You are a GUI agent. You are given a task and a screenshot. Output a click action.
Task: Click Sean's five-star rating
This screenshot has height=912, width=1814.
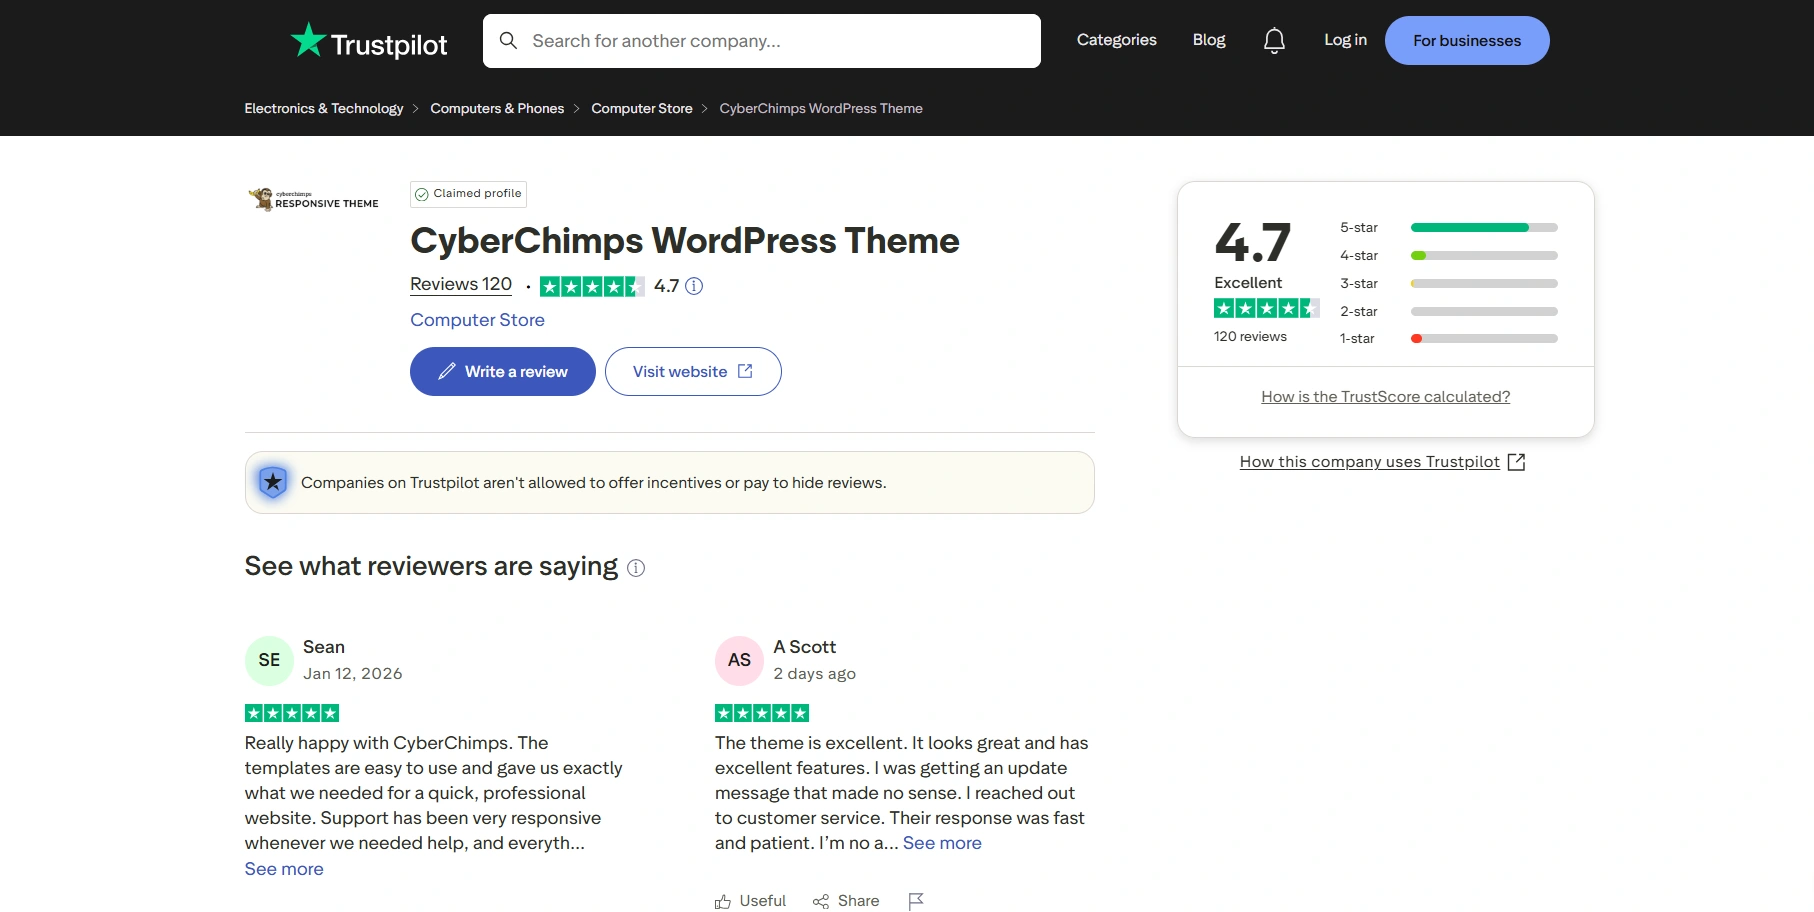coord(292,713)
